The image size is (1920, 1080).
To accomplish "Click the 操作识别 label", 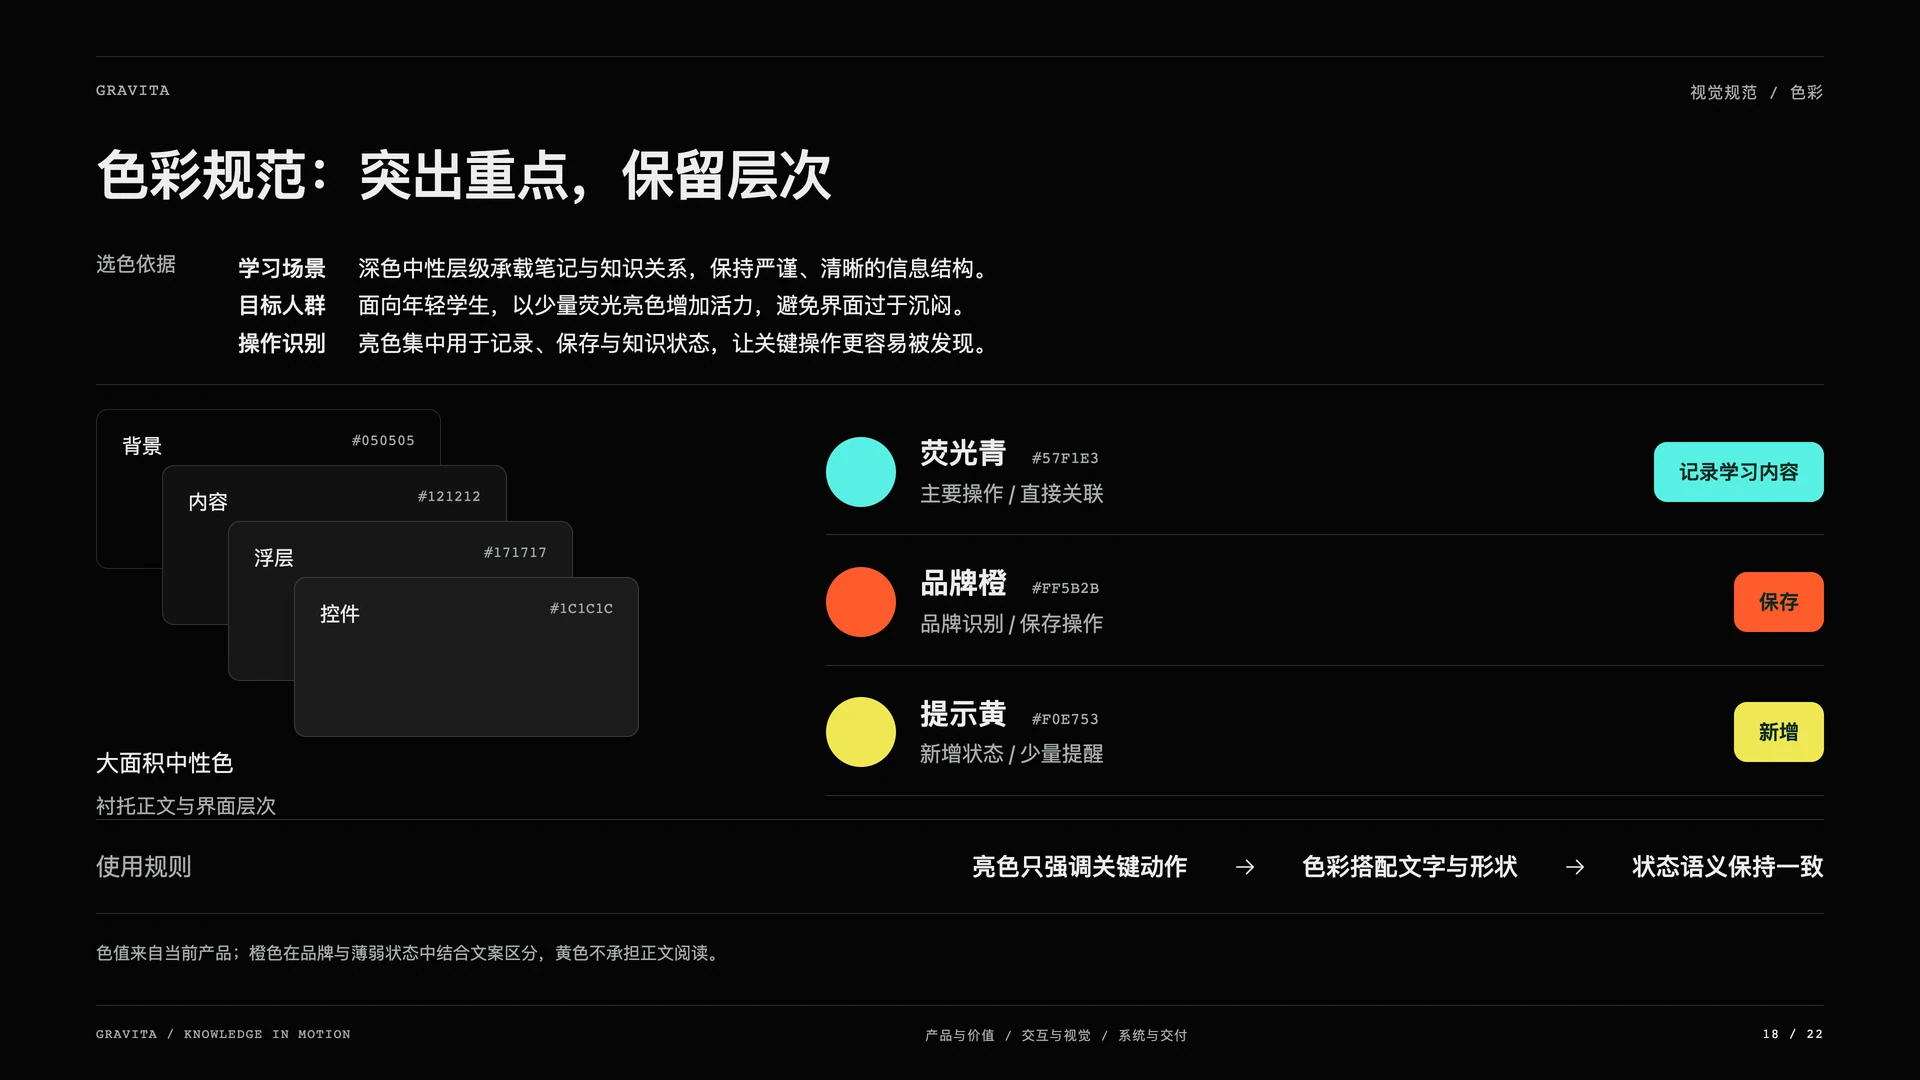I will [x=282, y=343].
